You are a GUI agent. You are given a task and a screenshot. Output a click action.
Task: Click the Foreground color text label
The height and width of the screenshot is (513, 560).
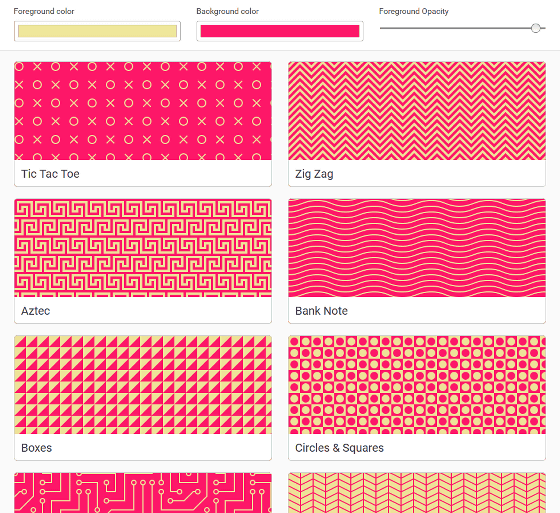coord(44,11)
